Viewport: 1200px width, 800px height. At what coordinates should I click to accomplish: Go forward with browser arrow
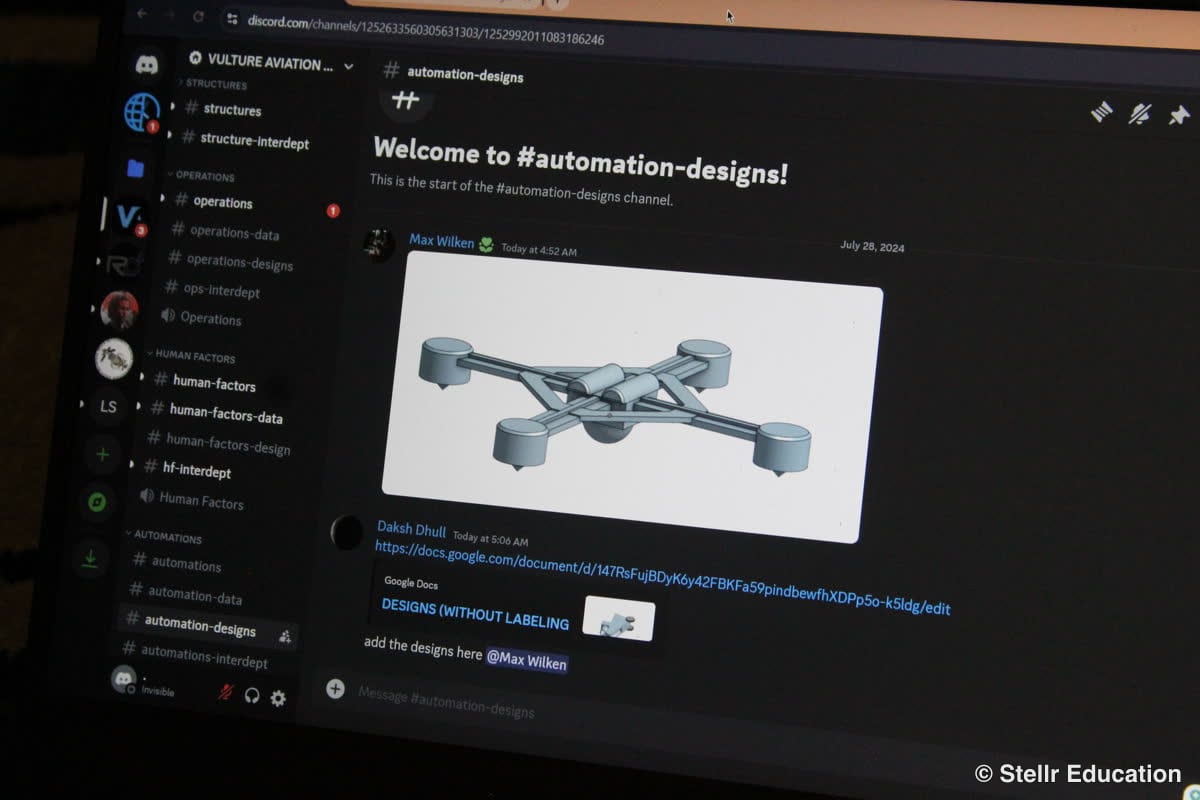(168, 16)
